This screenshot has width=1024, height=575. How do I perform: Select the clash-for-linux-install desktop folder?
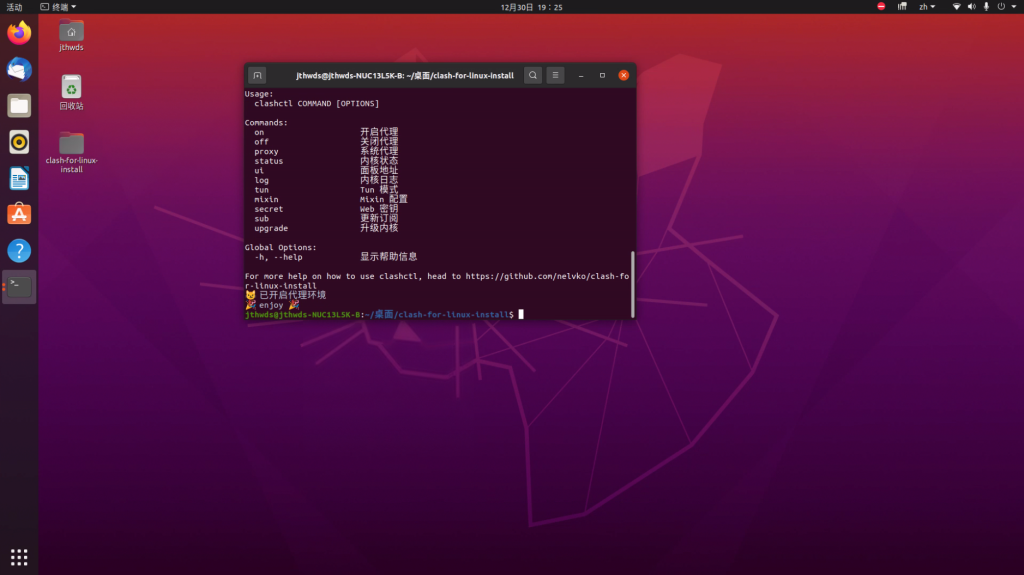coord(71,143)
